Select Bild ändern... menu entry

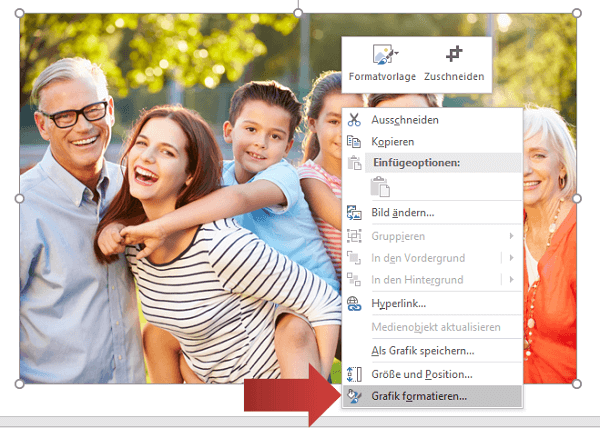[x=432, y=213]
